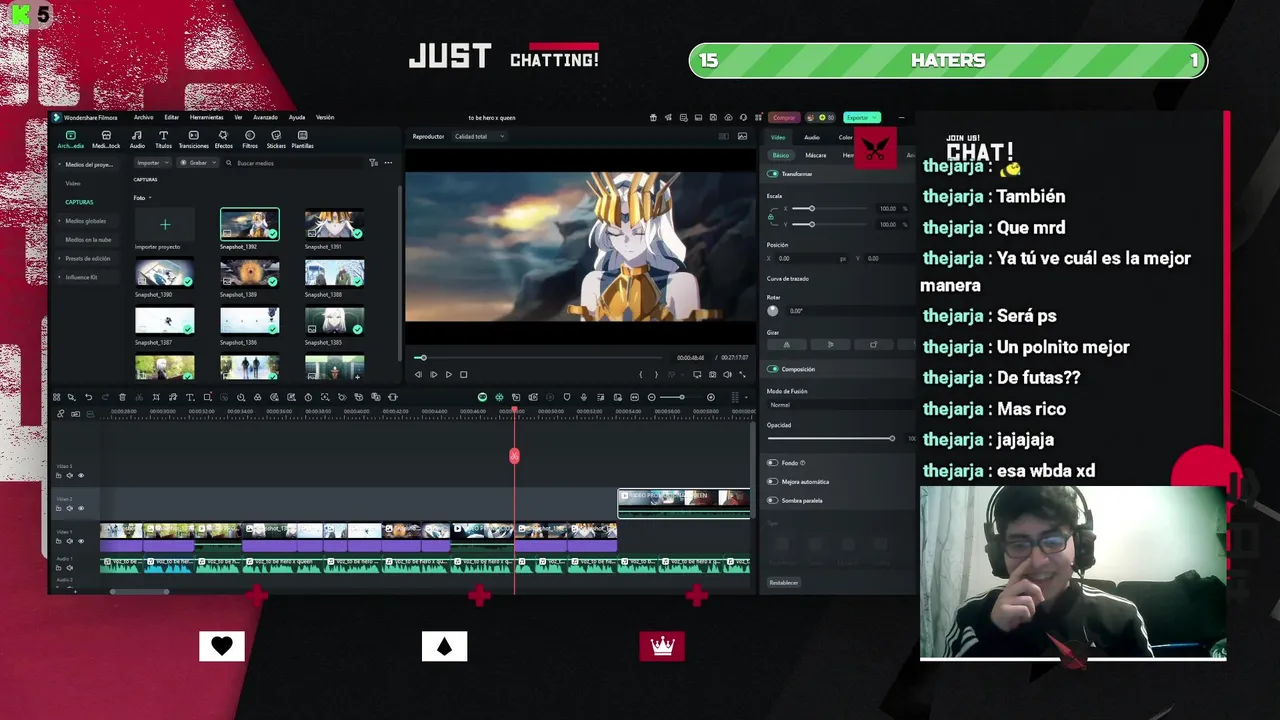Click the scissors split button on playhead
The width and height of the screenshot is (1280, 720).
pyautogui.click(x=514, y=456)
